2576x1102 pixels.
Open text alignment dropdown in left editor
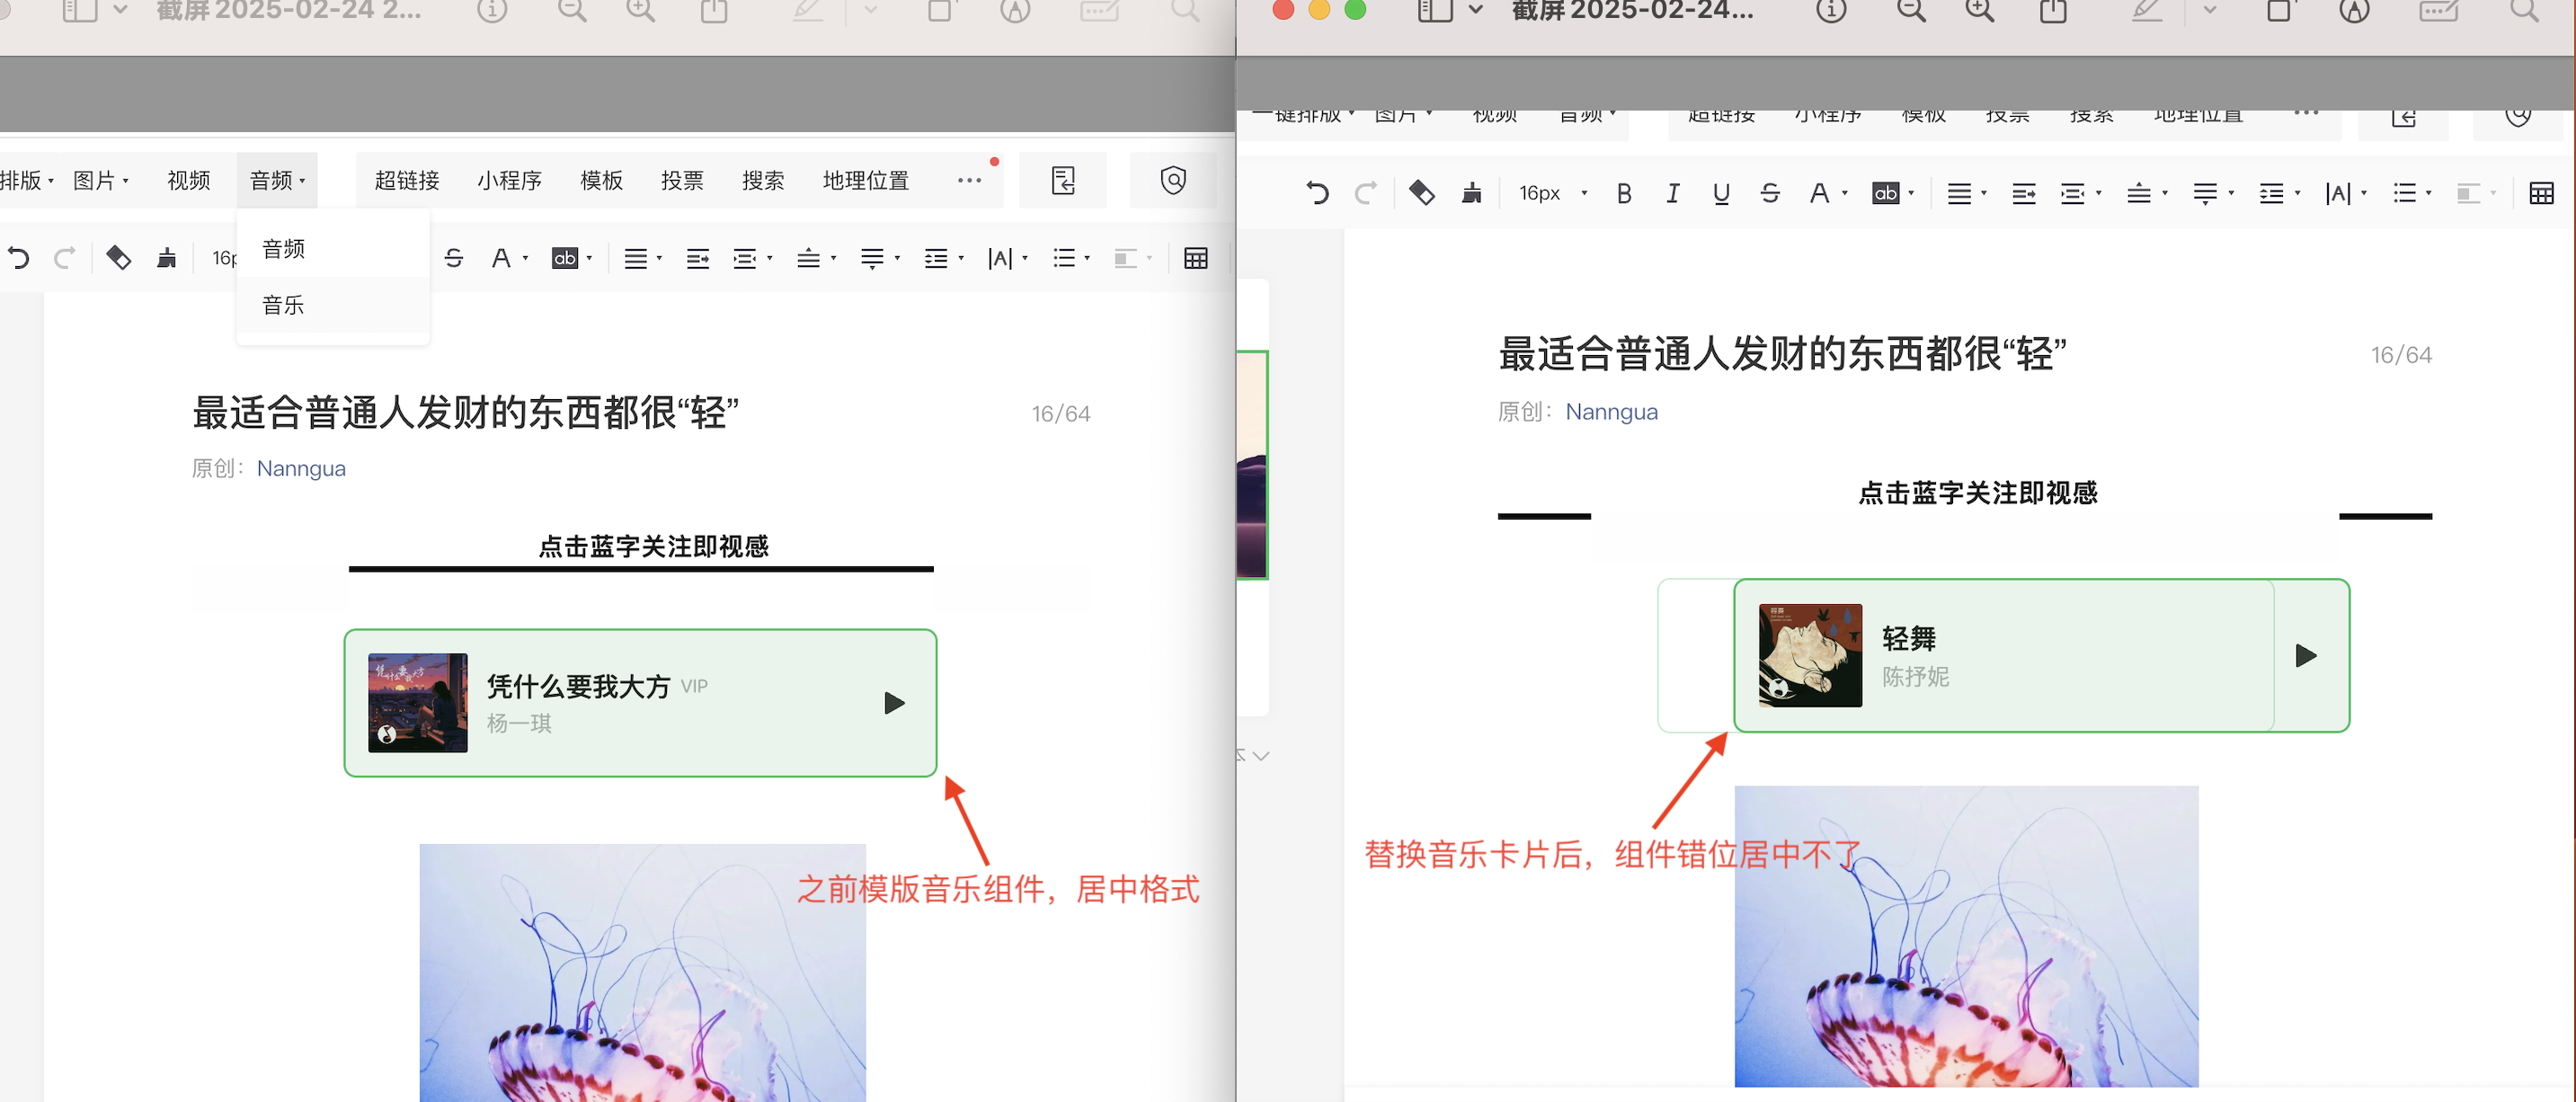(642, 260)
